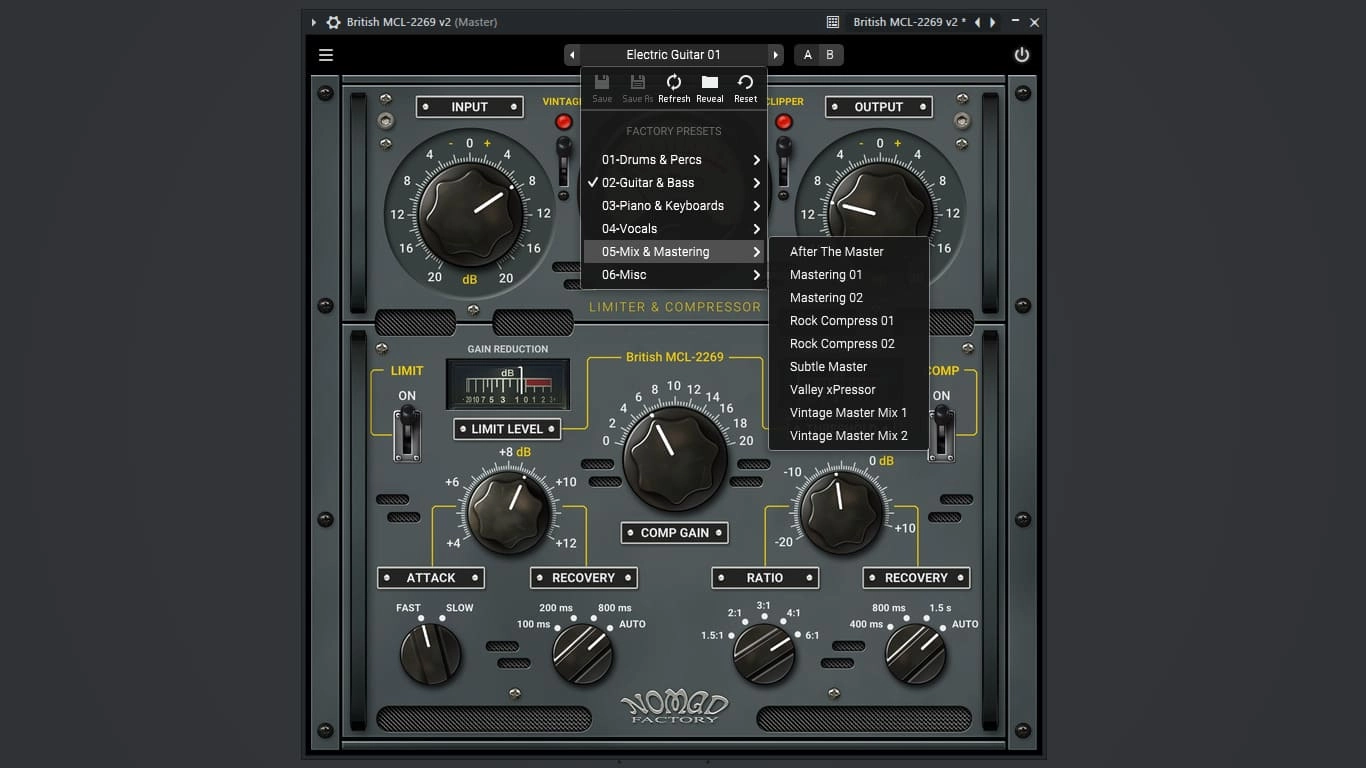This screenshot has width=1366, height=768.
Task: Click the compressor knob marked -20 to +10 dB
Action: click(840, 513)
